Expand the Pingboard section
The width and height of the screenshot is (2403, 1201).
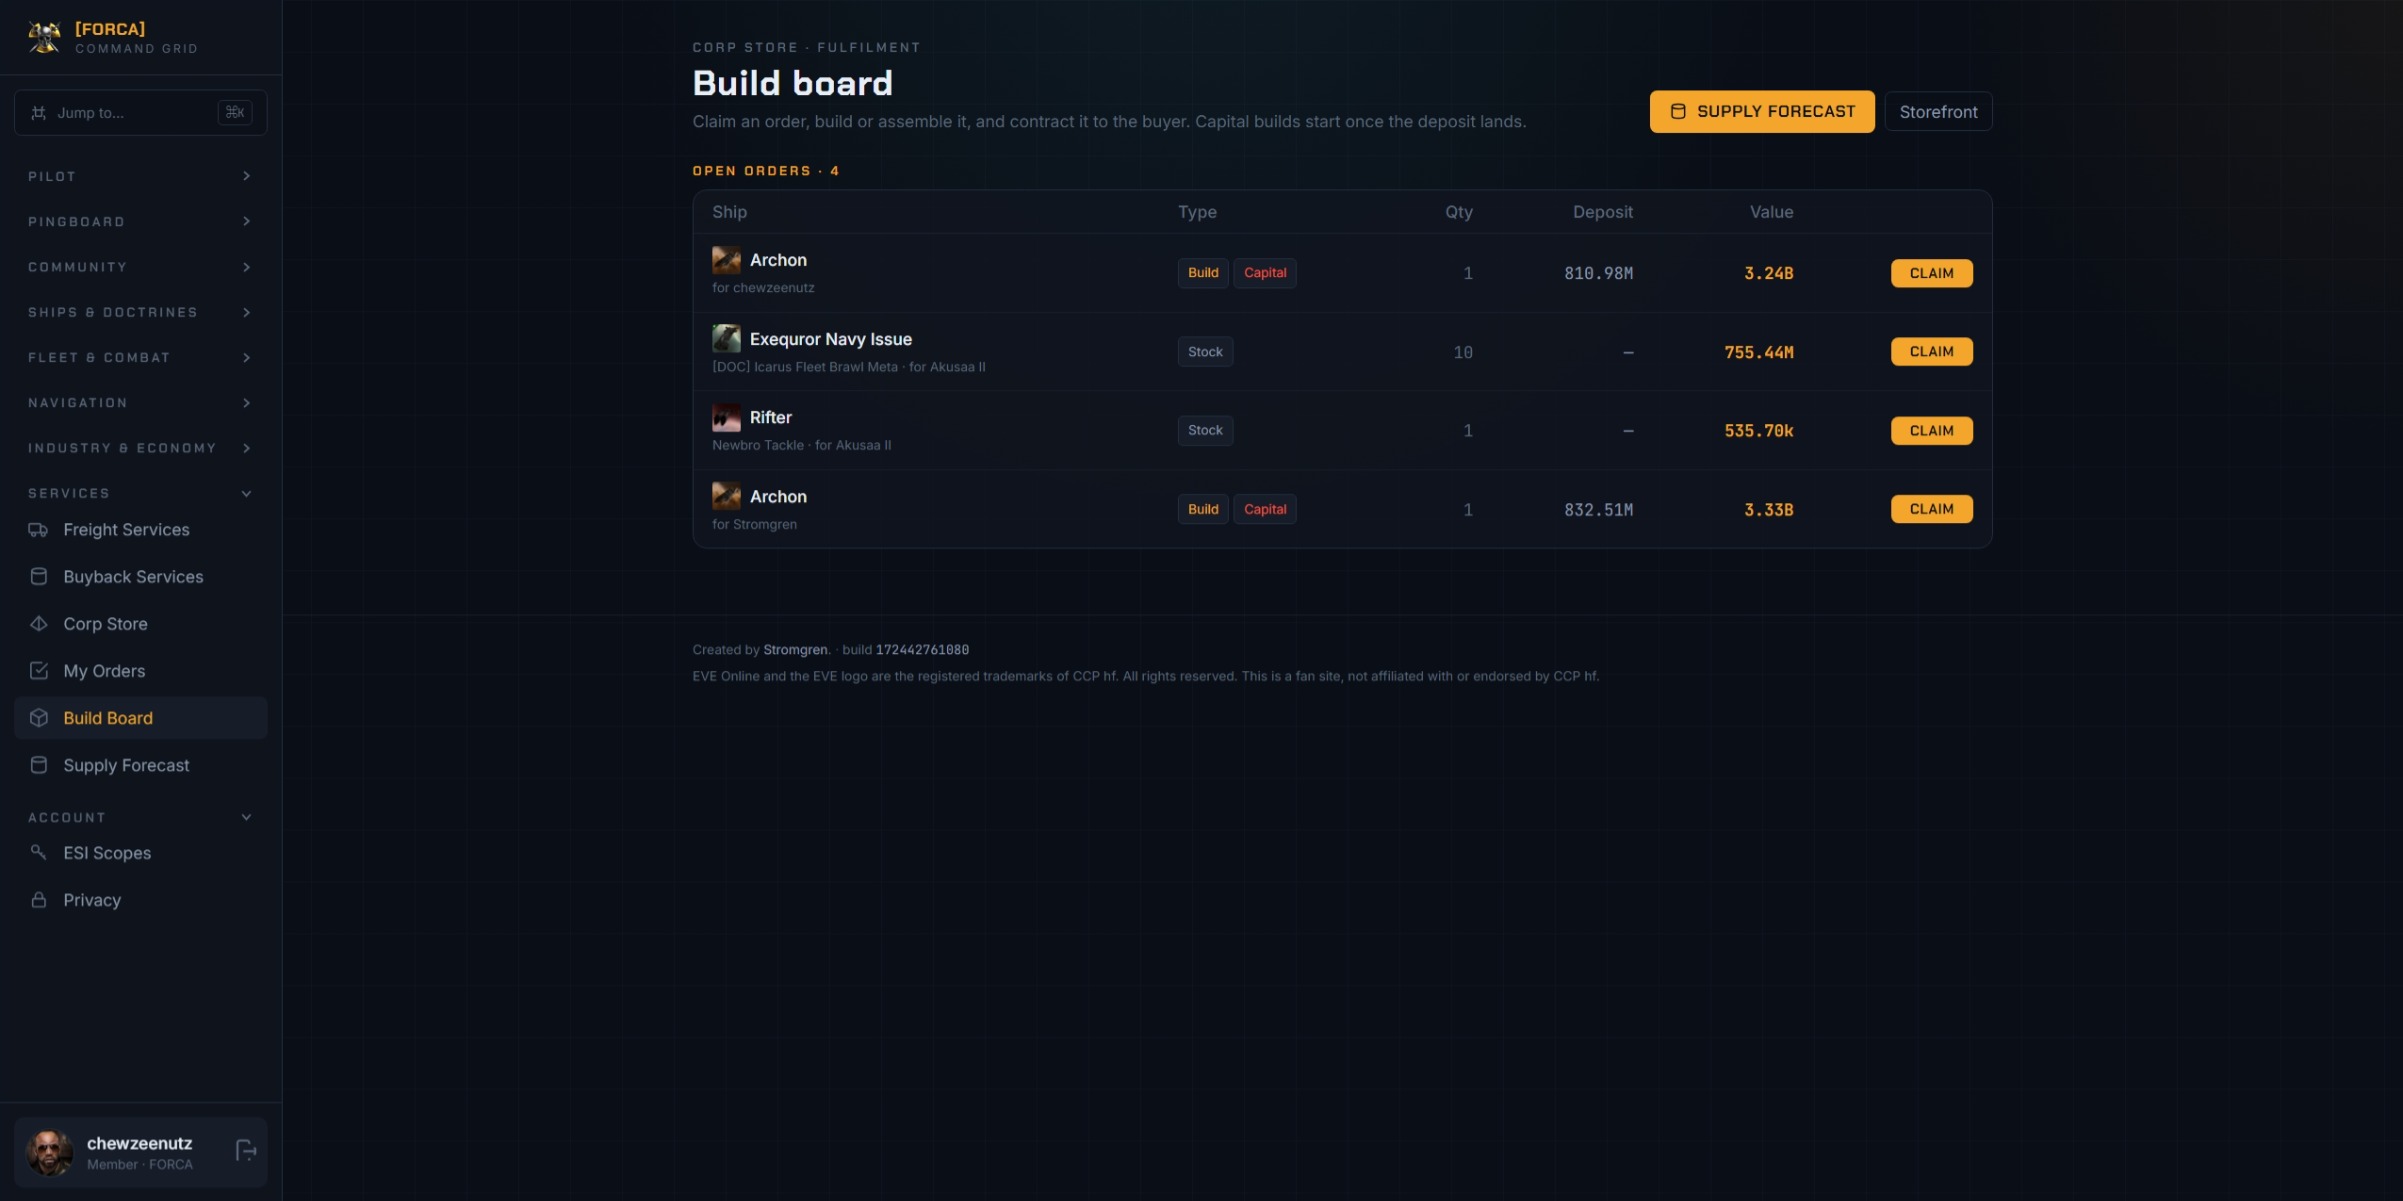[140, 221]
